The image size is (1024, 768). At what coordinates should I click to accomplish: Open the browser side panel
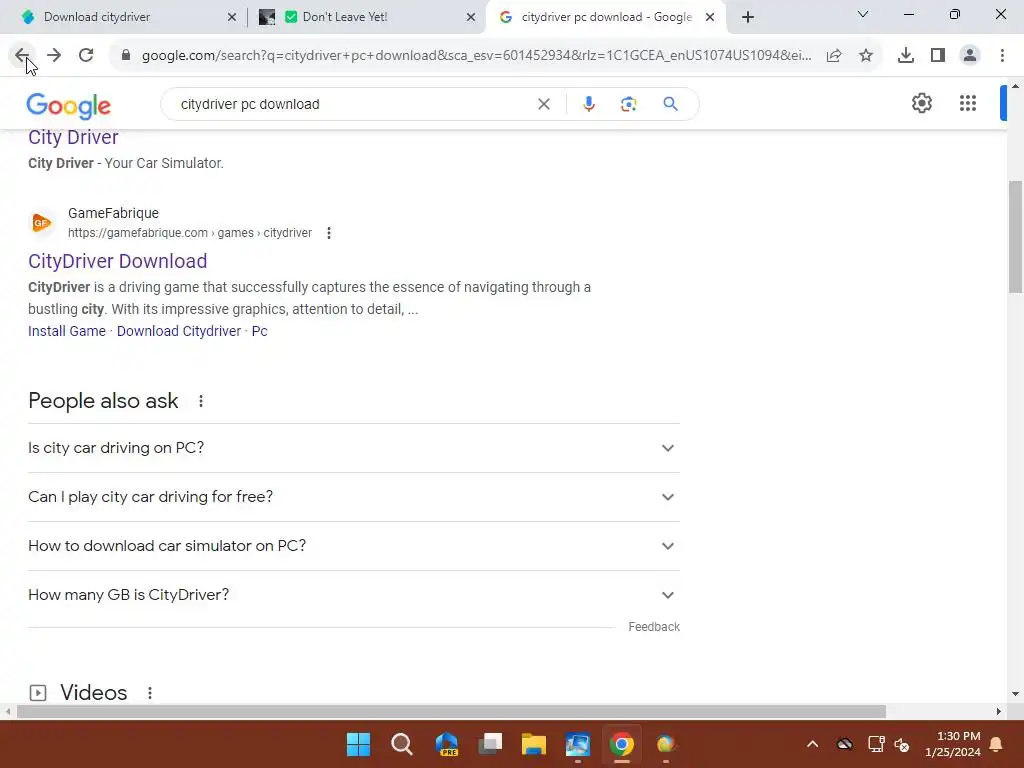coord(938,56)
